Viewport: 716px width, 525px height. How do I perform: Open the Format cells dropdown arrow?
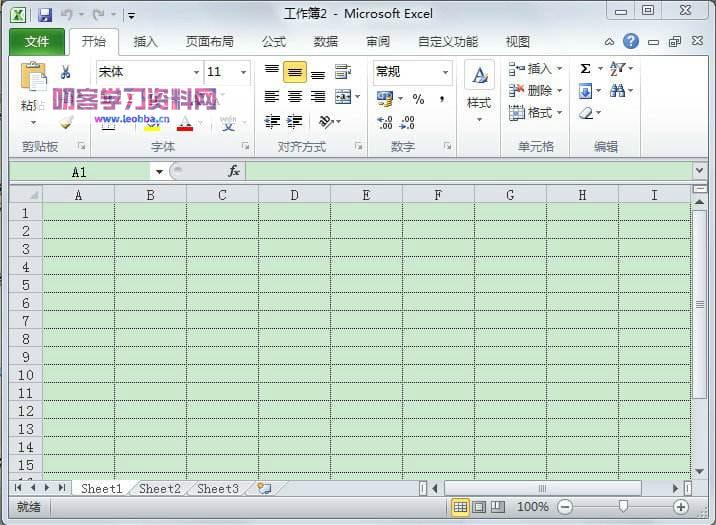pos(559,112)
